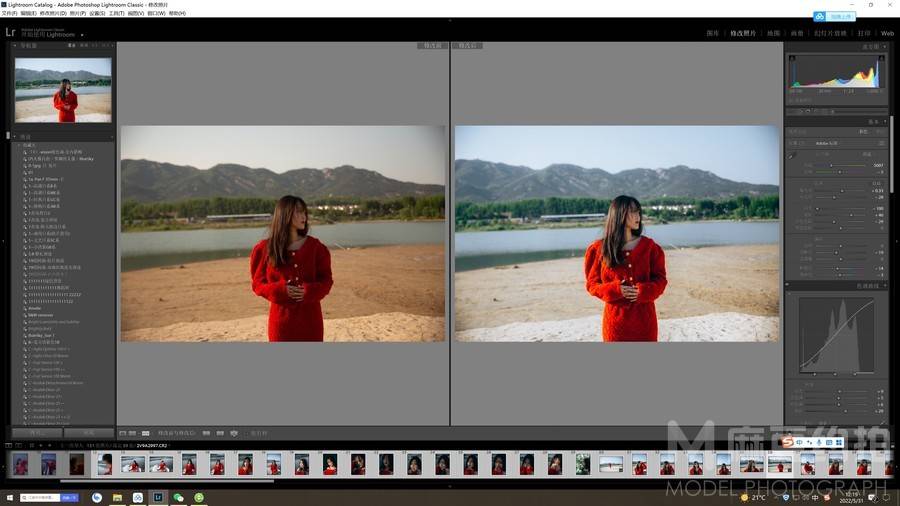Collapse the Histogram panel triangle
The image size is (900, 506).
885,46
